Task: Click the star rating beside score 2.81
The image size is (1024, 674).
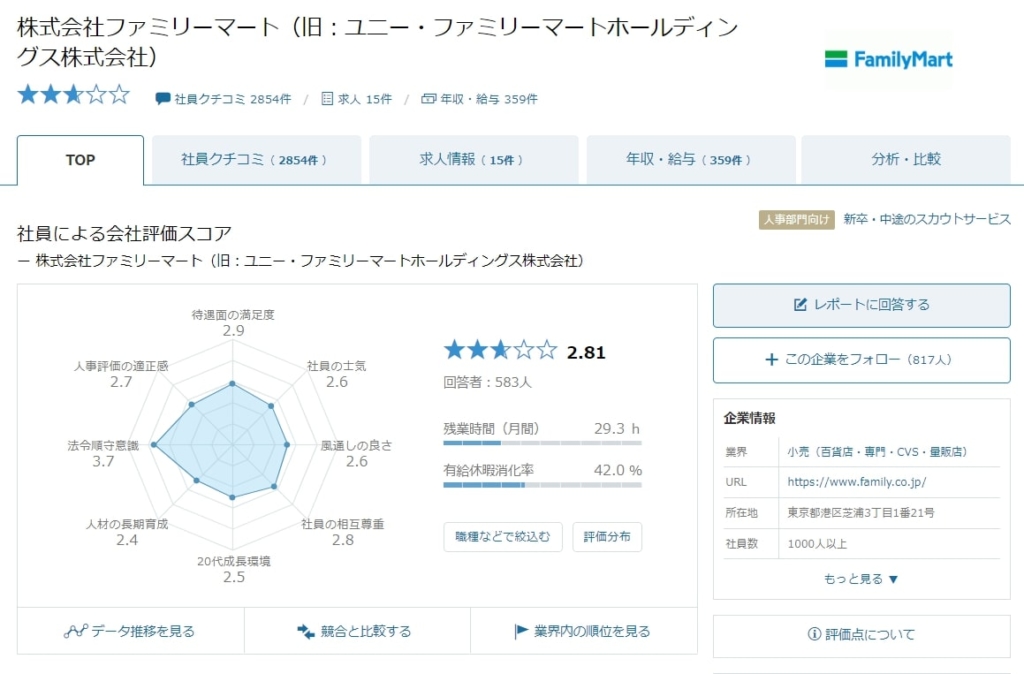Action: point(500,351)
